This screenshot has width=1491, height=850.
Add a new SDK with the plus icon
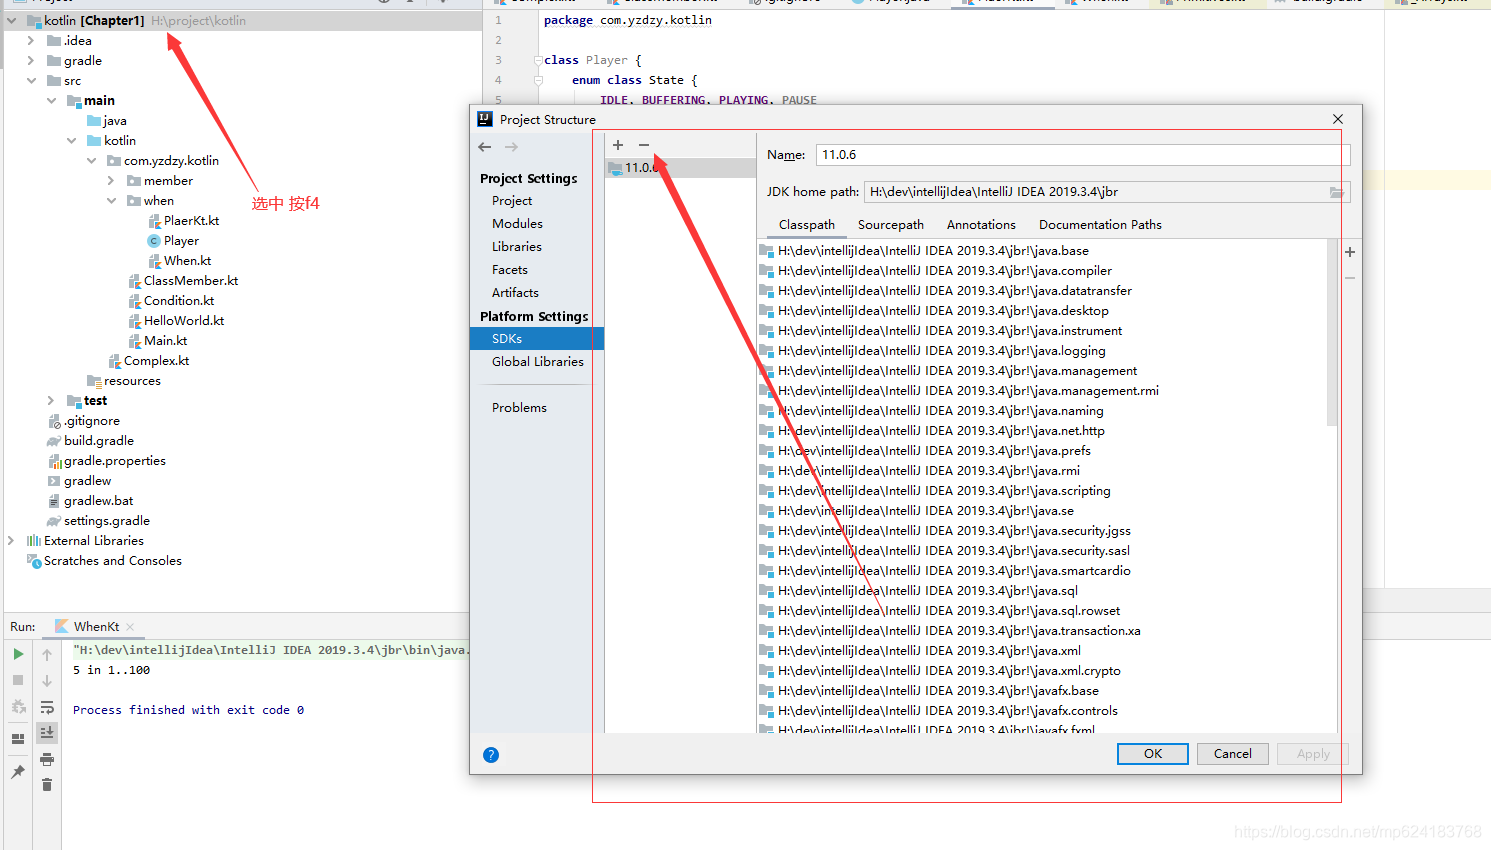617,144
